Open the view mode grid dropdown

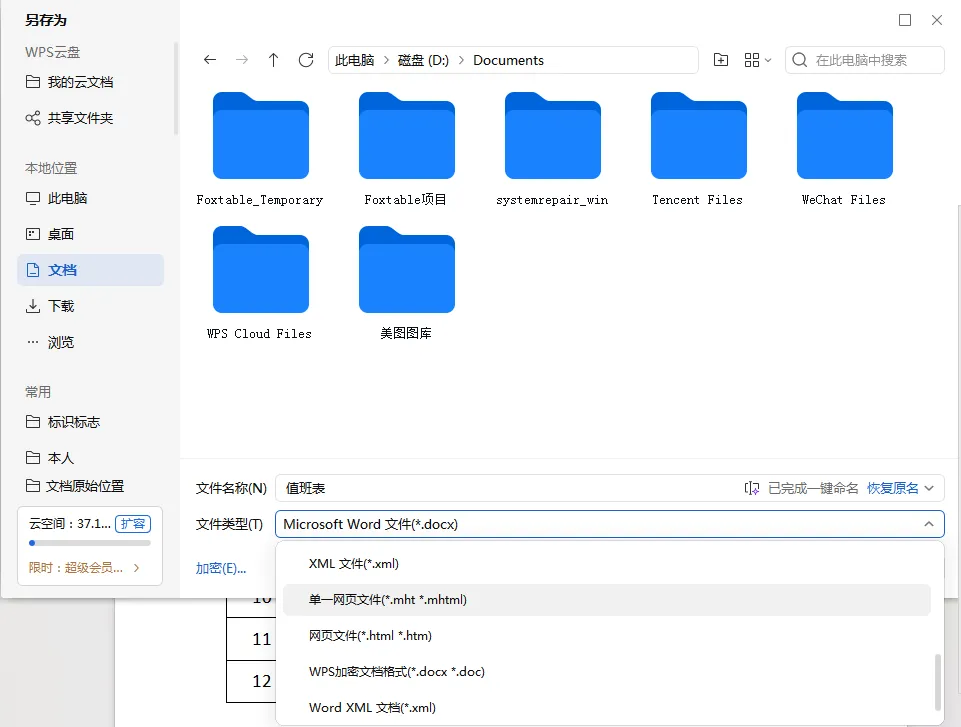click(x=758, y=59)
